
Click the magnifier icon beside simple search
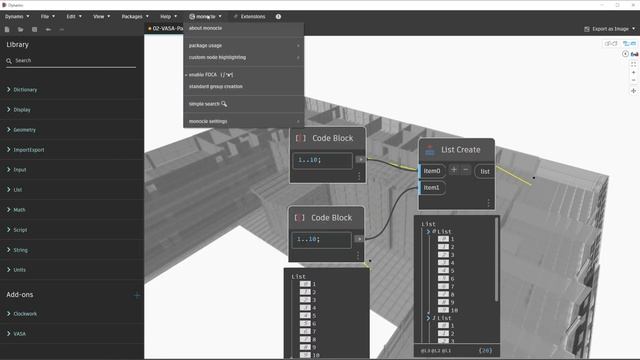224,104
